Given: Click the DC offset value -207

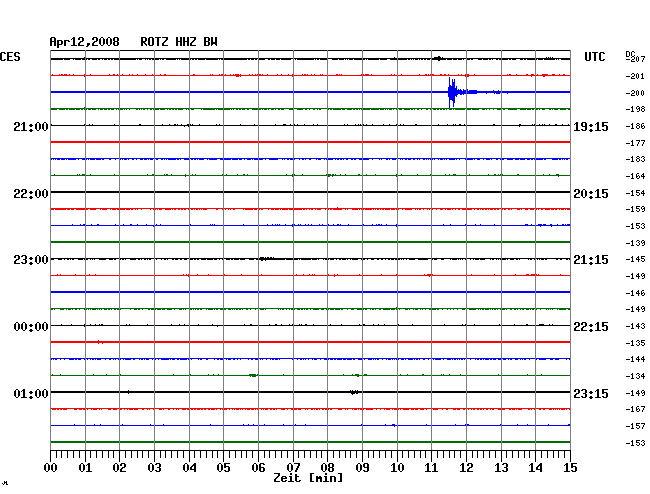Looking at the screenshot, I should click(636, 59).
